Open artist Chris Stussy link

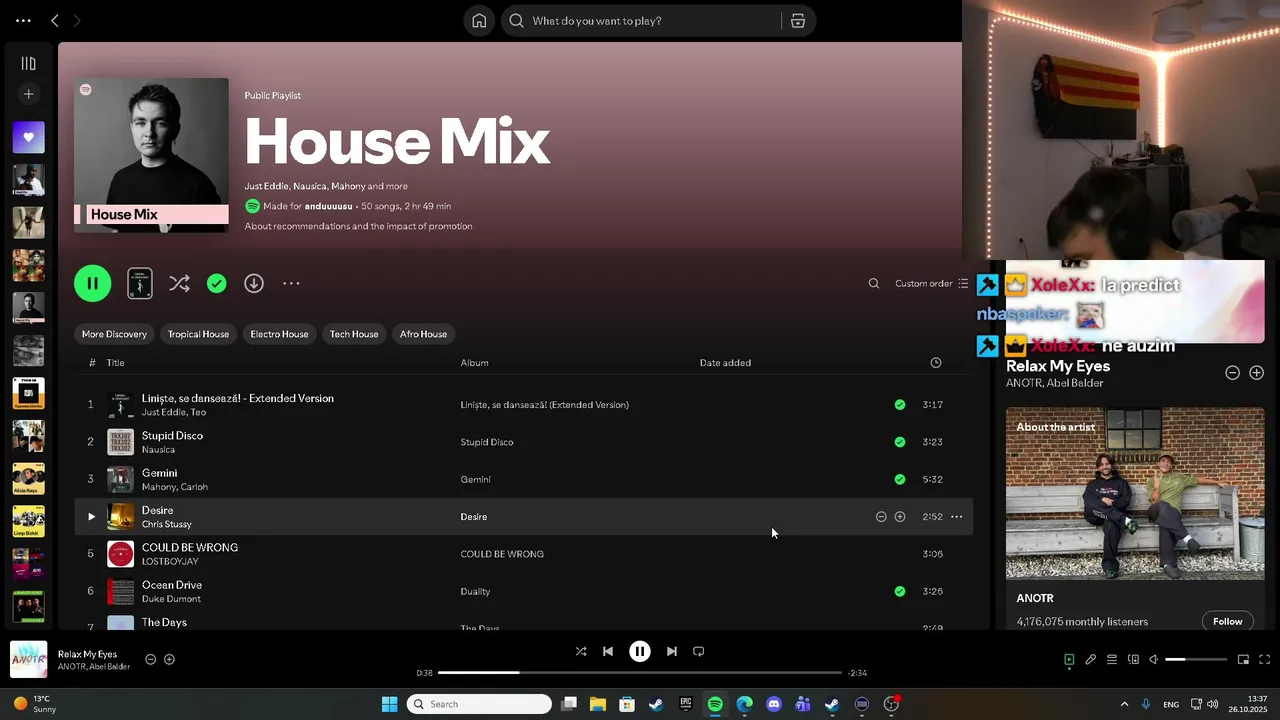pyautogui.click(x=166, y=524)
